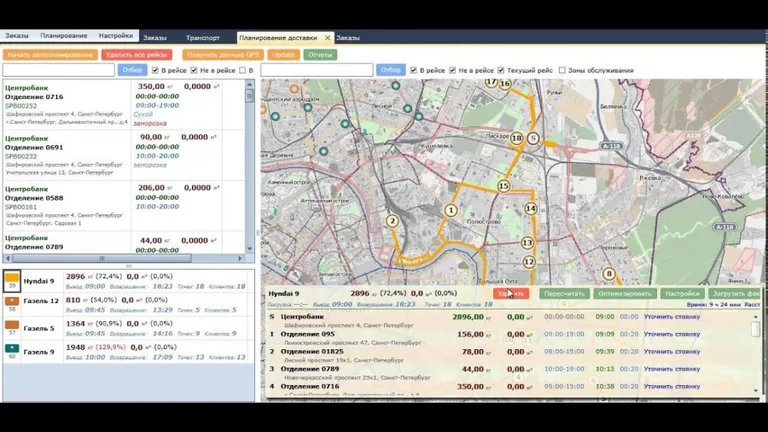Click map stop marker number 8
Viewport: 768px width, 432px height.
(608, 274)
